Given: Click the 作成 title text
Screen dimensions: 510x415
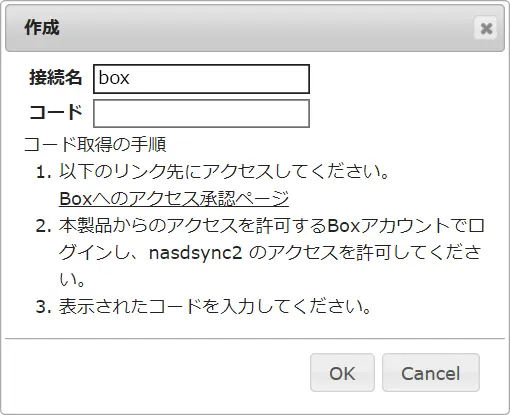Looking at the screenshot, I should tap(42, 27).
